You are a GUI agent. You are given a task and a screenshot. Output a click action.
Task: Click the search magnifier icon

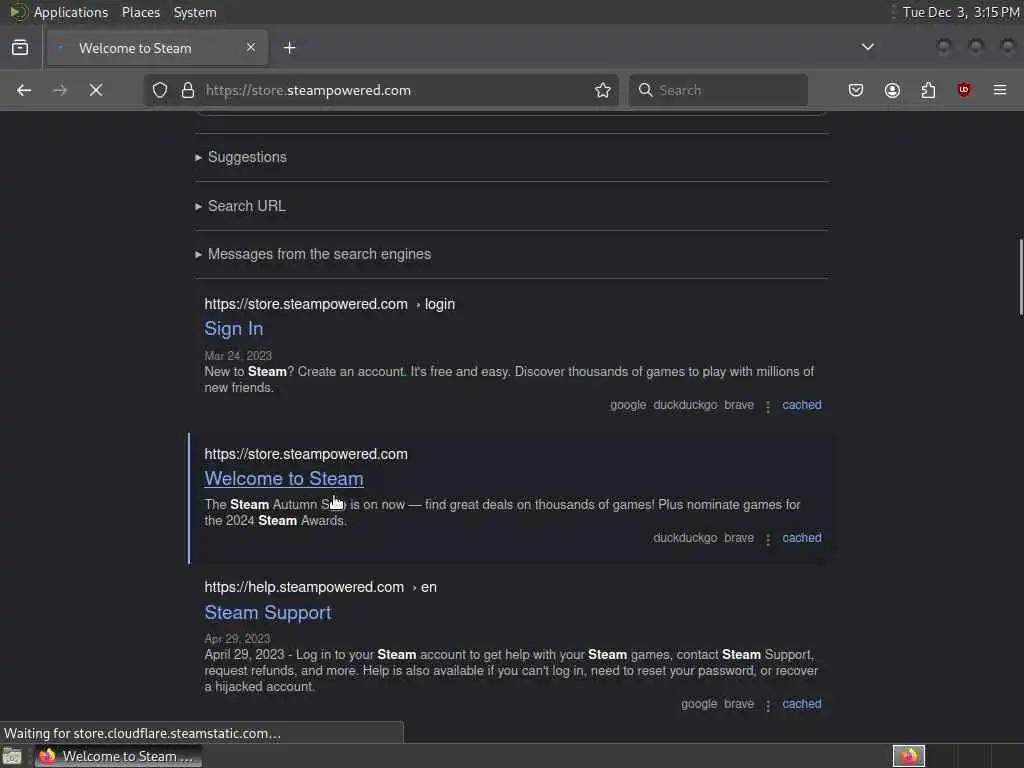[x=645, y=90]
